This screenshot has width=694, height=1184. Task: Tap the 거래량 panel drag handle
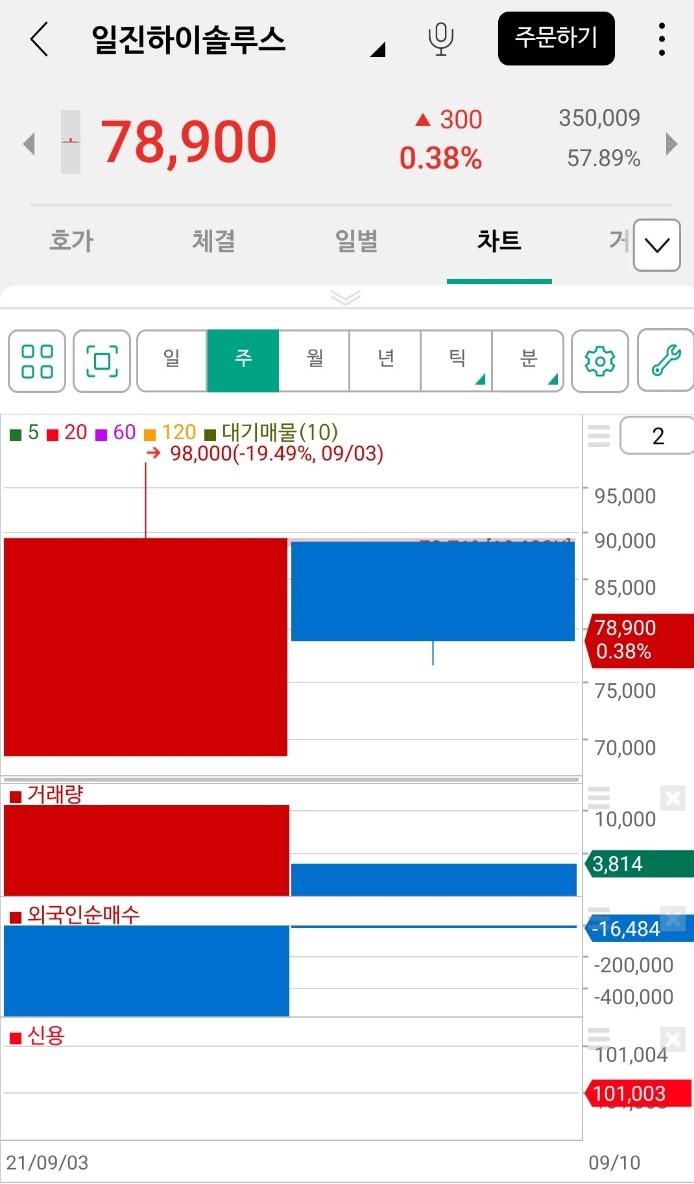pyautogui.click(x=598, y=797)
